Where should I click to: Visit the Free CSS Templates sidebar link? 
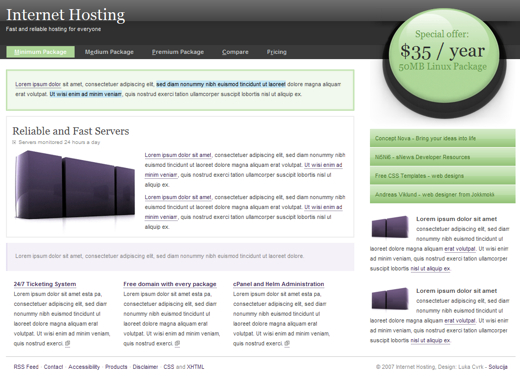pos(442,175)
